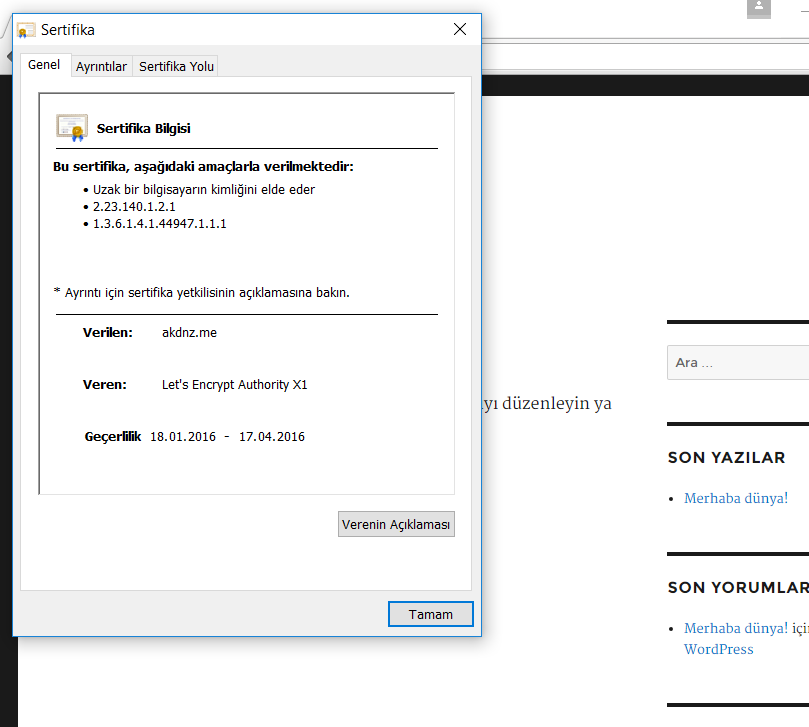Close the Sertifika dialog window
This screenshot has width=809, height=727.
pyautogui.click(x=460, y=29)
